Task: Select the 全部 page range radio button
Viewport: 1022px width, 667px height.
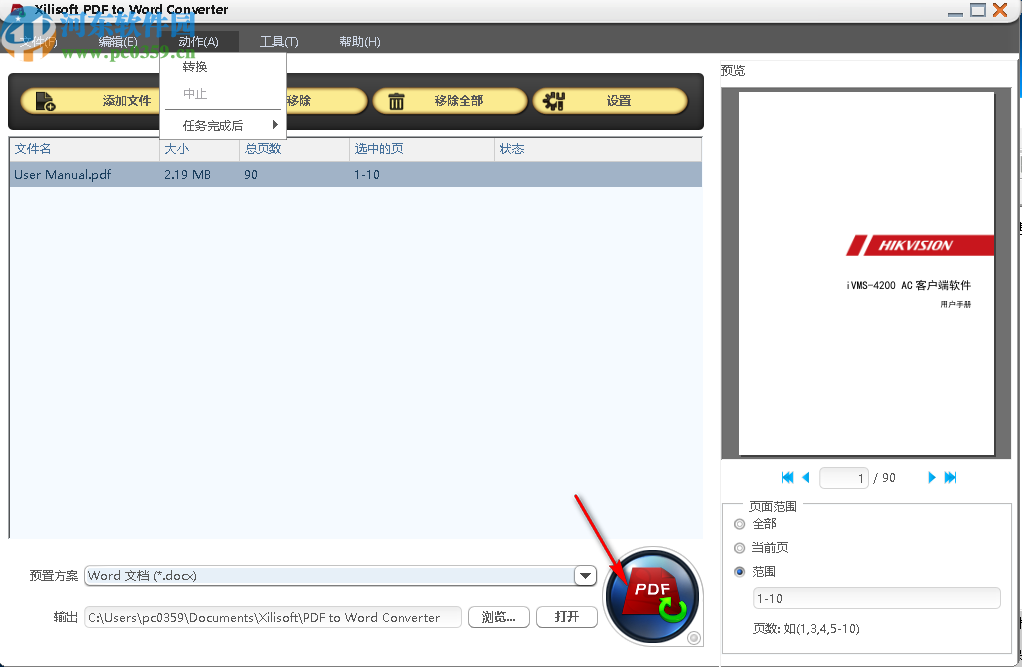Action: pyautogui.click(x=739, y=523)
